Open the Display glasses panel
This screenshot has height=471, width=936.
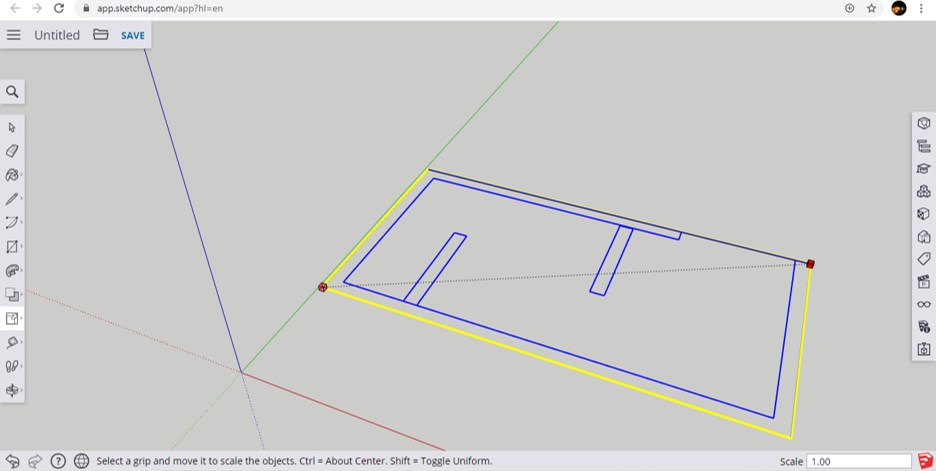coord(923,304)
